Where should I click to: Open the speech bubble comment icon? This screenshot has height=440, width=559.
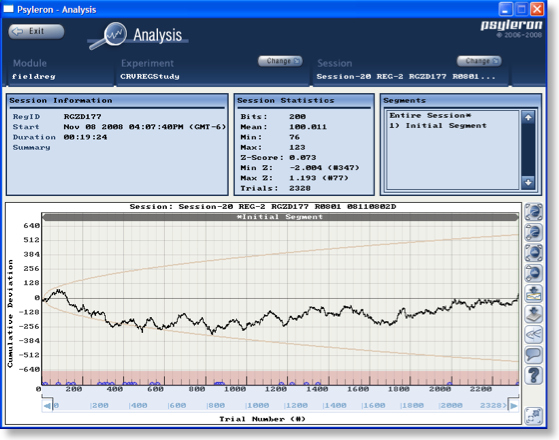click(533, 355)
